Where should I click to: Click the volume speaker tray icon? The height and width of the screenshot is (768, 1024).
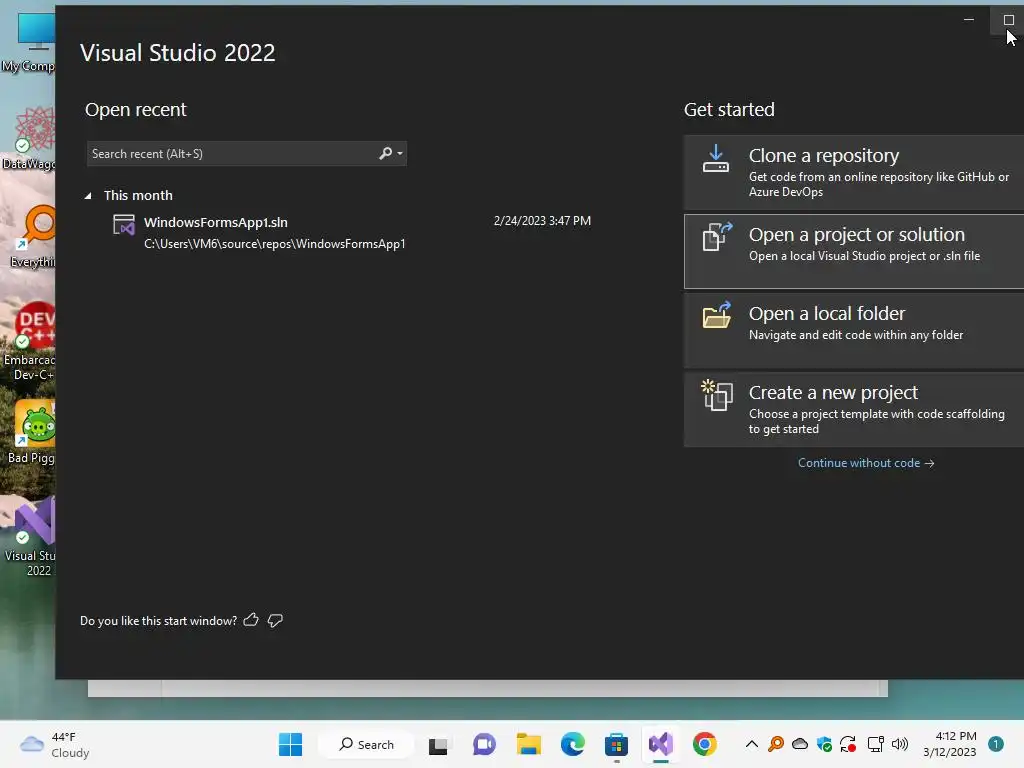pyautogui.click(x=900, y=744)
